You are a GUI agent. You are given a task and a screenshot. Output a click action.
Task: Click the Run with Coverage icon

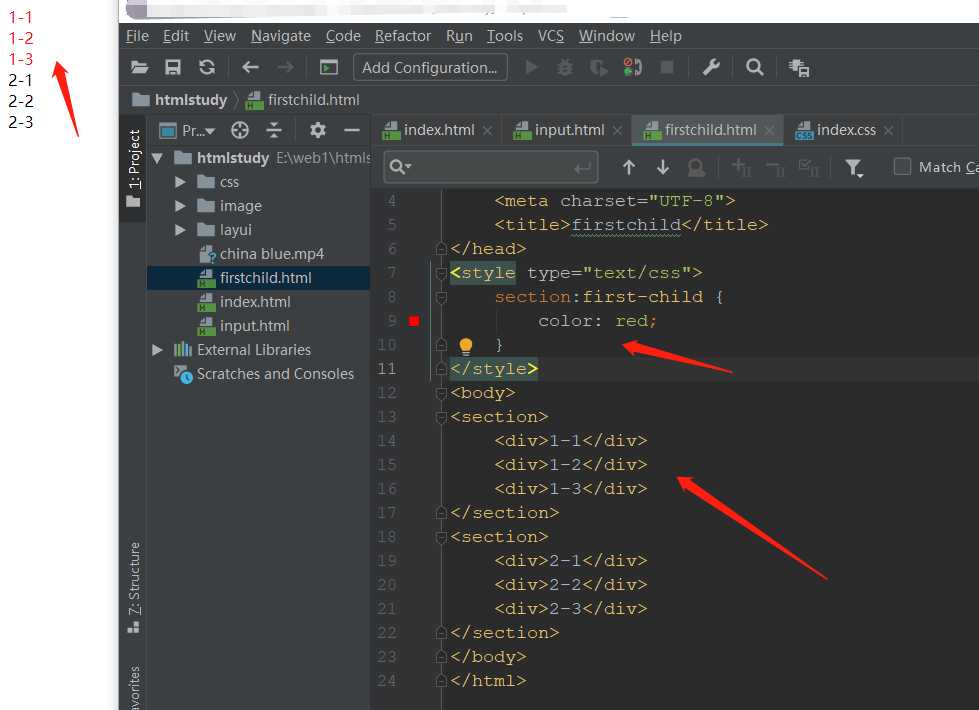(598, 67)
